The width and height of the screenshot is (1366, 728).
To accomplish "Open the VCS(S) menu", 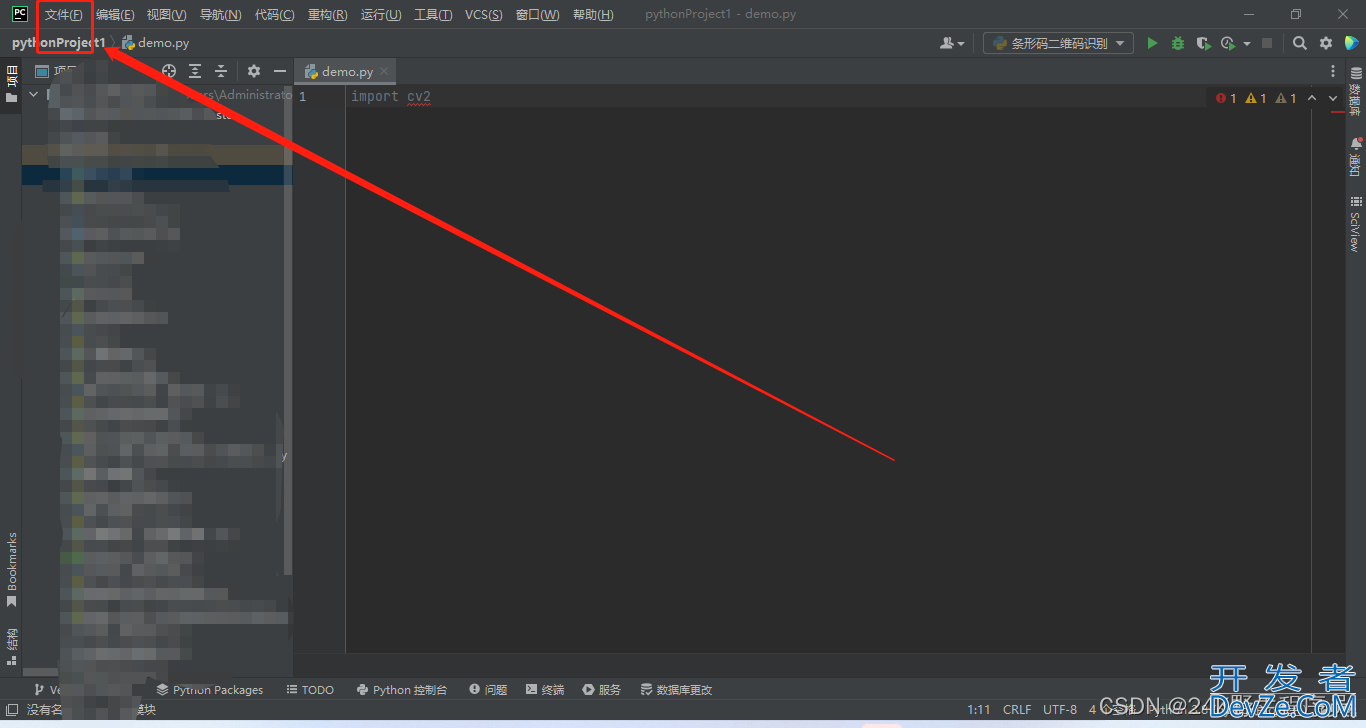I will pyautogui.click(x=484, y=15).
